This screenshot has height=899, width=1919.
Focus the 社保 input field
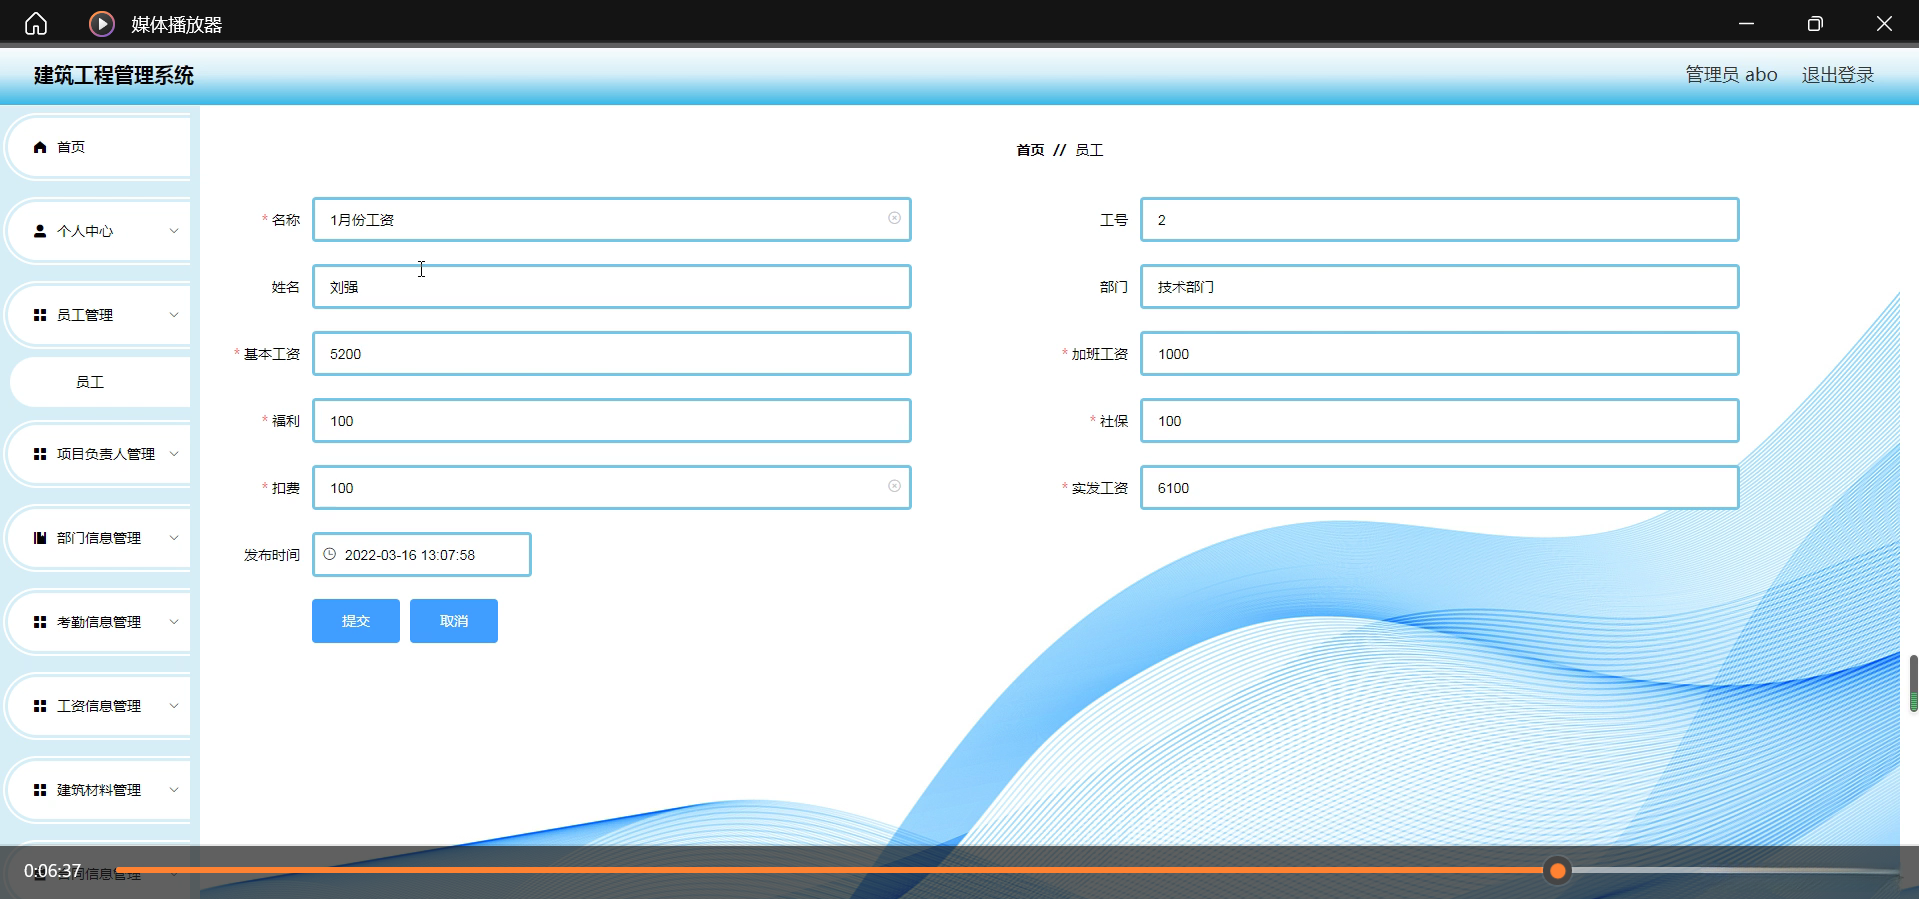pos(1439,421)
